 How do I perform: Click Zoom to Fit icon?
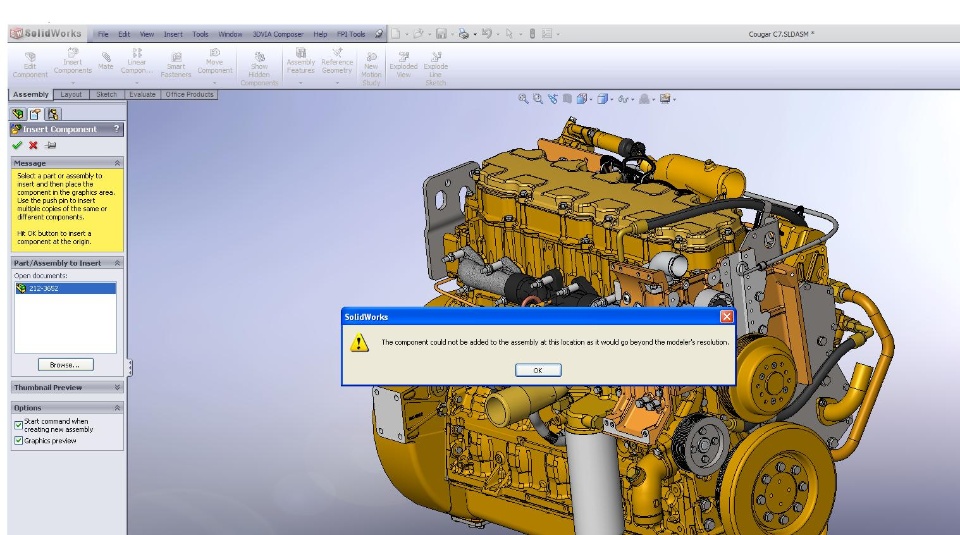click(523, 99)
